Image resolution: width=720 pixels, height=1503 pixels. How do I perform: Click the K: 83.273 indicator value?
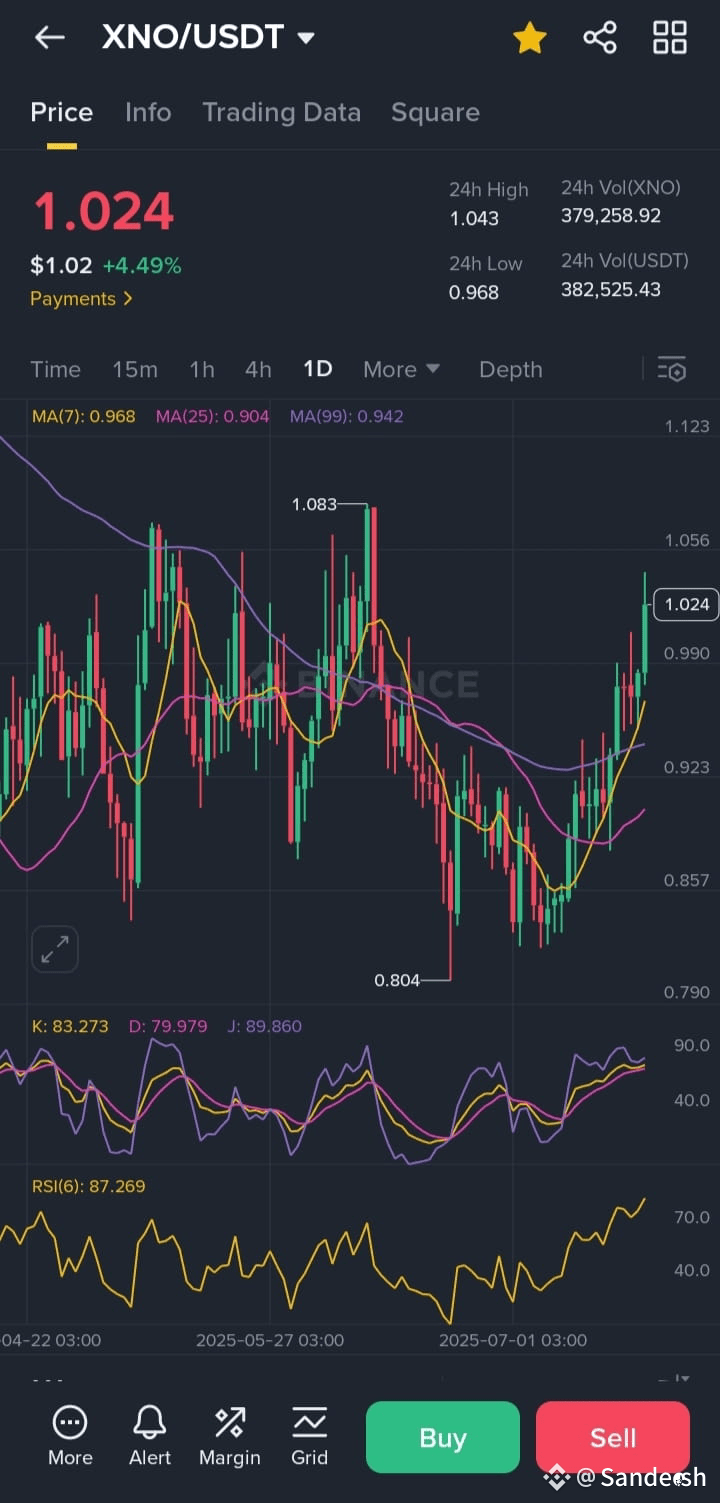[x=70, y=1026]
